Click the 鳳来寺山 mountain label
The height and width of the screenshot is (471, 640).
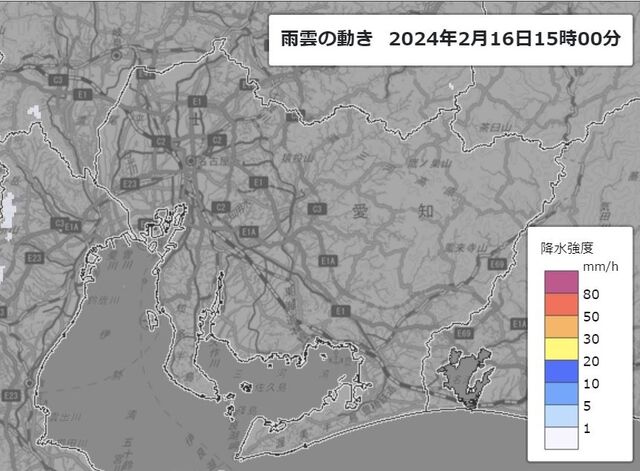[466, 247]
